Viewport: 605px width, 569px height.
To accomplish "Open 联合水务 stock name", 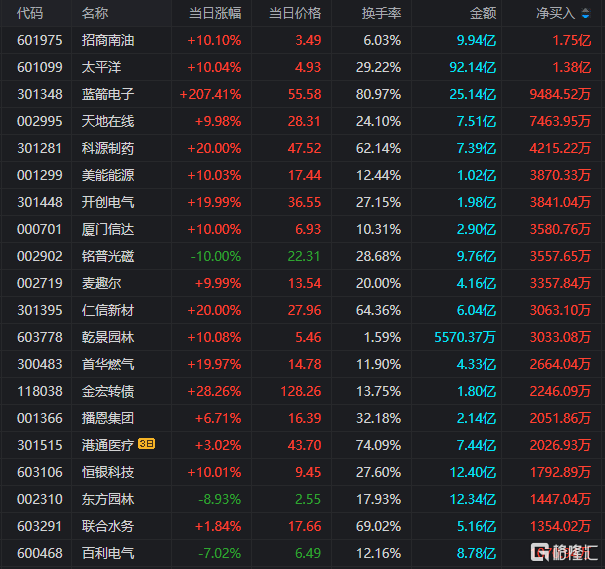I will 108,526.
